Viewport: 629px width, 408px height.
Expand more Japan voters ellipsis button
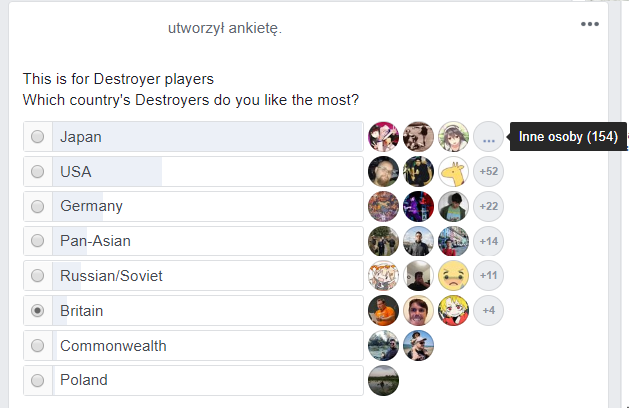[489, 137]
